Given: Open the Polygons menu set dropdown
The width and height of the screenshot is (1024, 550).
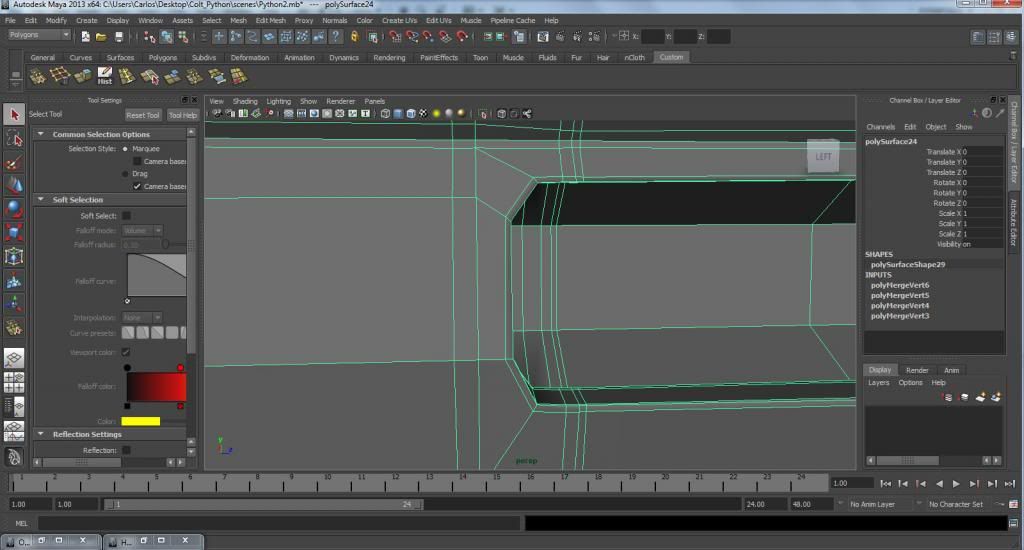Looking at the screenshot, I should (39, 35).
